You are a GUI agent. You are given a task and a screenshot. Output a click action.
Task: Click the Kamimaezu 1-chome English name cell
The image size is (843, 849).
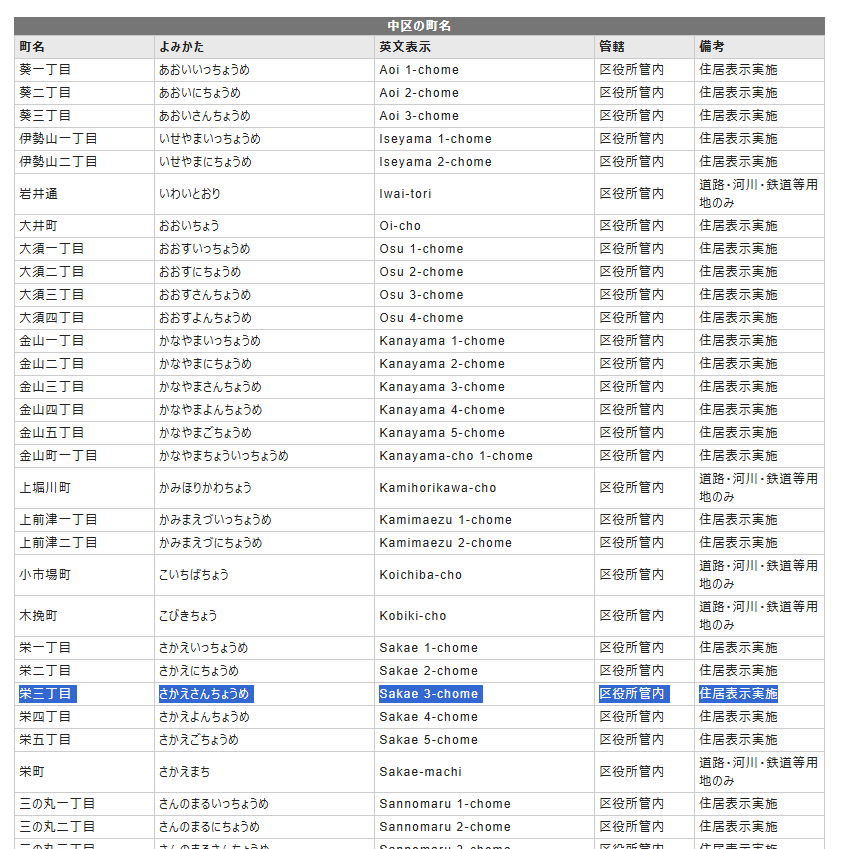[x=445, y=520]
